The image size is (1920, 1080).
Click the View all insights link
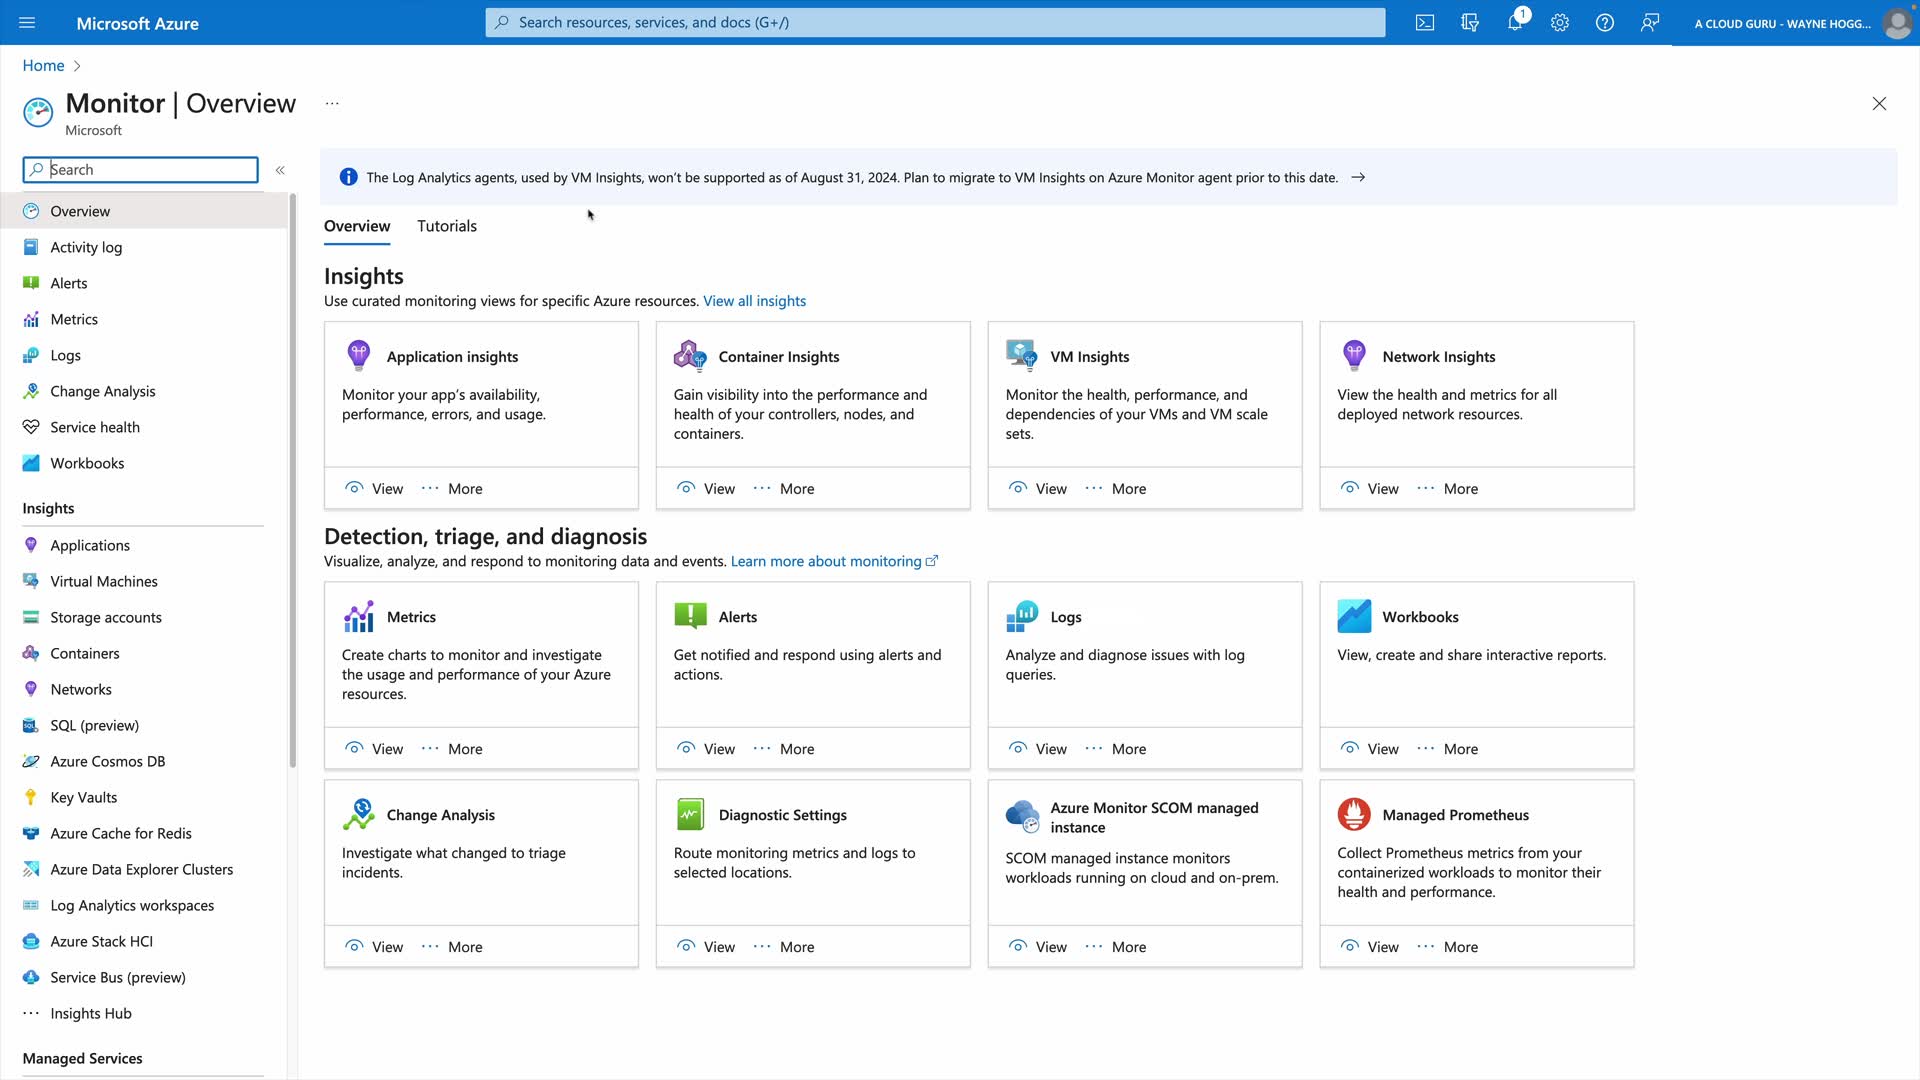tap(754, 301)
